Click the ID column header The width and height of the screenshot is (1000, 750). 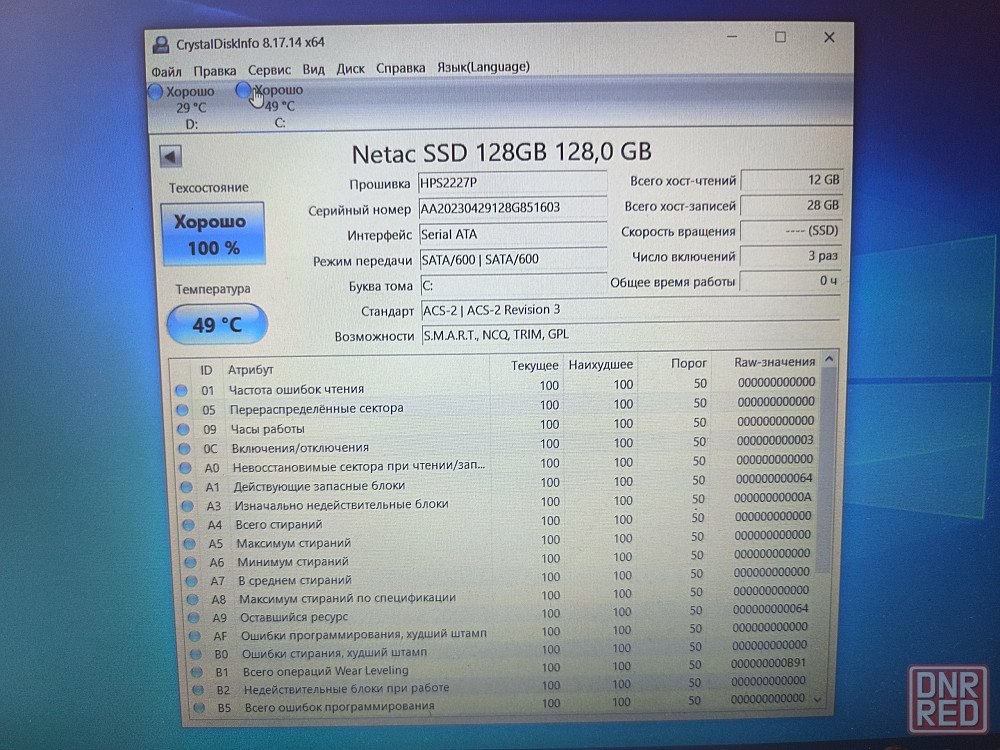(x=206, y=370)
